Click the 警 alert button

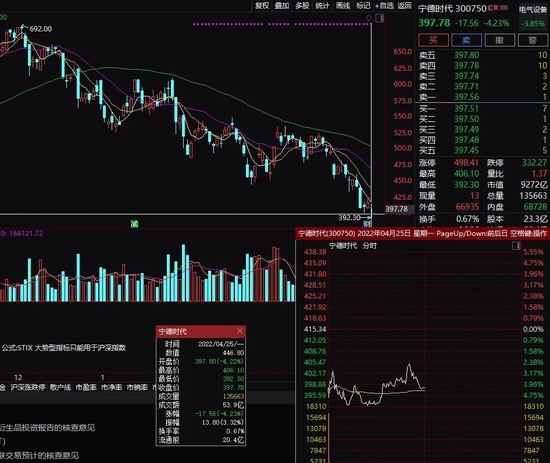coord(532,40)
